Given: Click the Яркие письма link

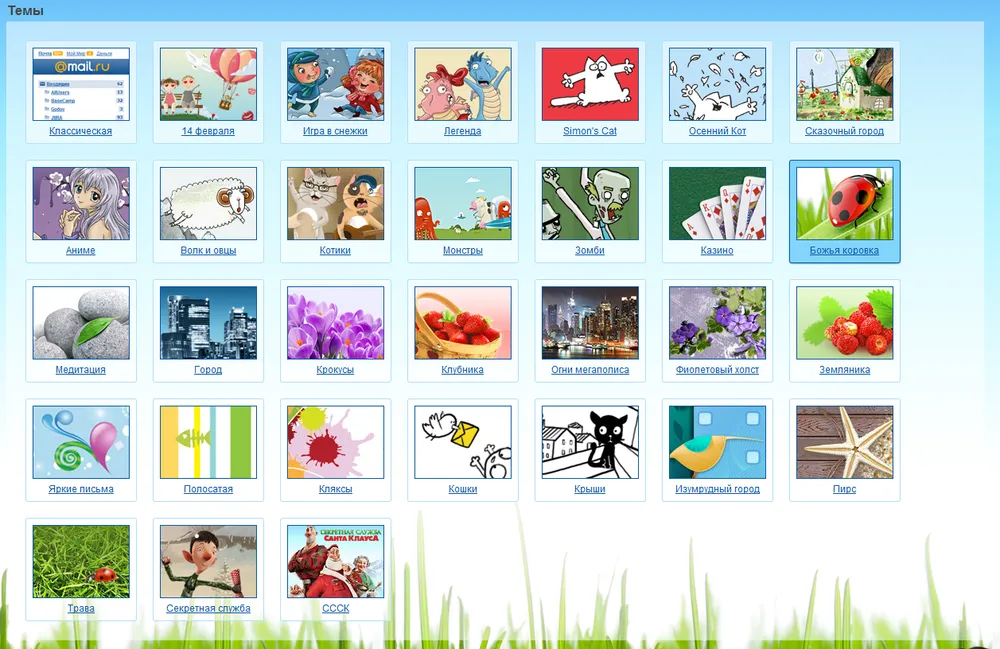Looking at the screenshot, I should coord(81,488).
